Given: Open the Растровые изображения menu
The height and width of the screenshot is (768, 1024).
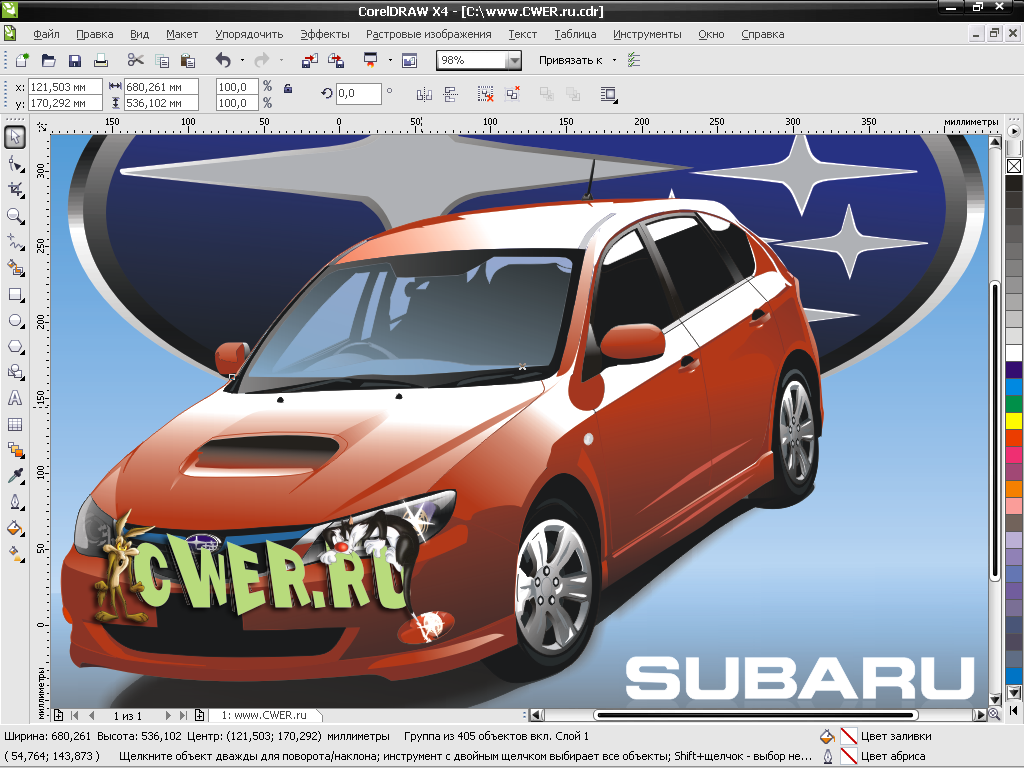Looking at the screenshot, I should click(428, 34).
